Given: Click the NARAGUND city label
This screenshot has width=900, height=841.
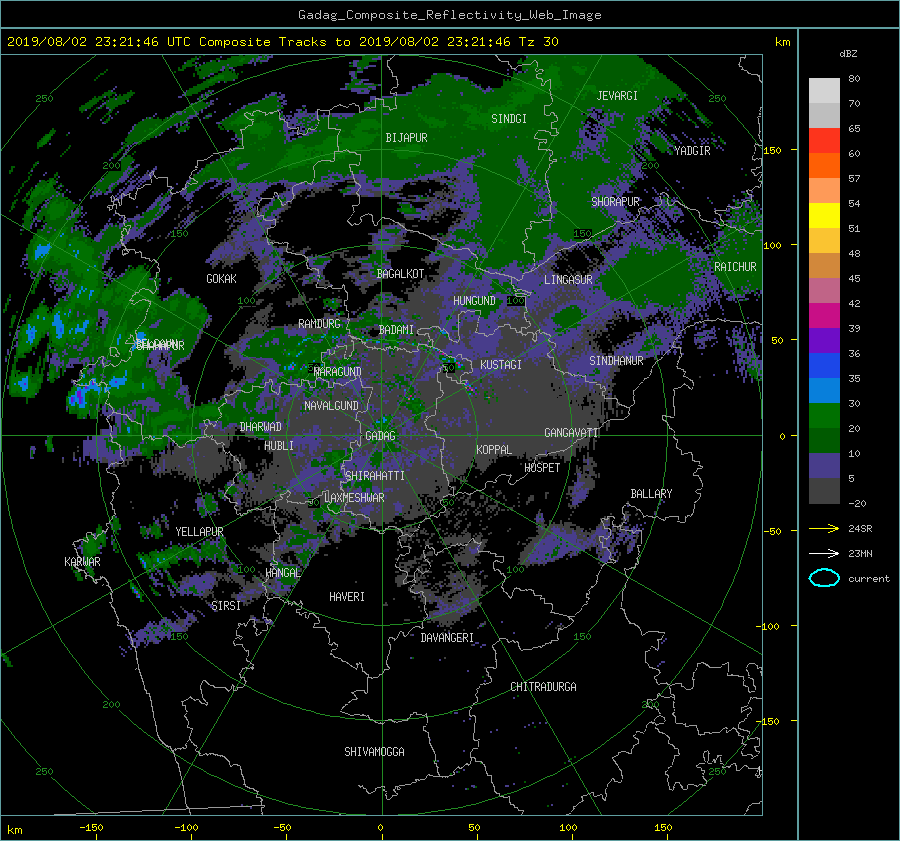Looking at the screenshot, I should pos(338,372).
